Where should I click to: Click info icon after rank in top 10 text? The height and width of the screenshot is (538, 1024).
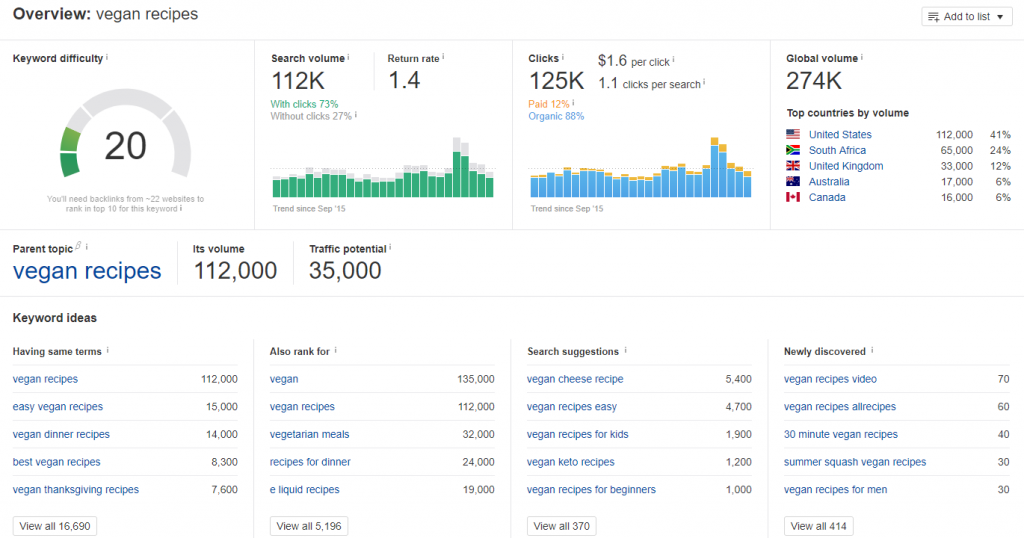click(181, 208)
